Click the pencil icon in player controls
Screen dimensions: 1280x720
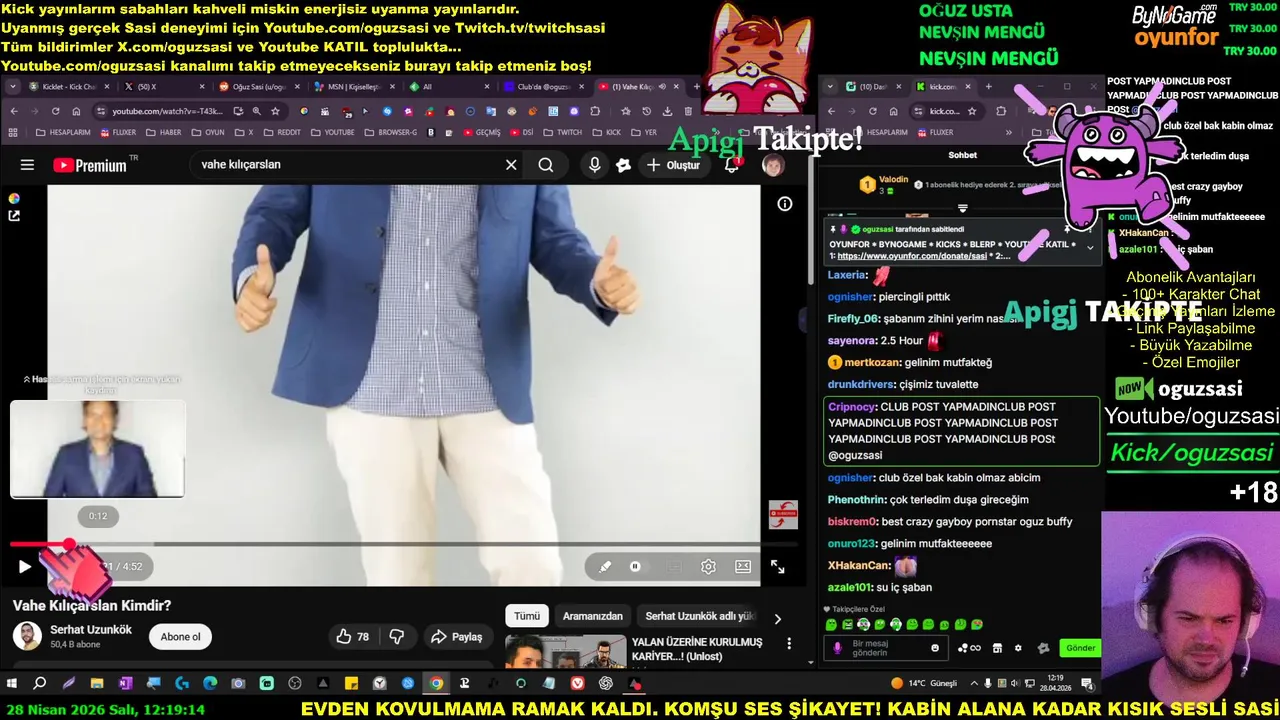(604, 566)
